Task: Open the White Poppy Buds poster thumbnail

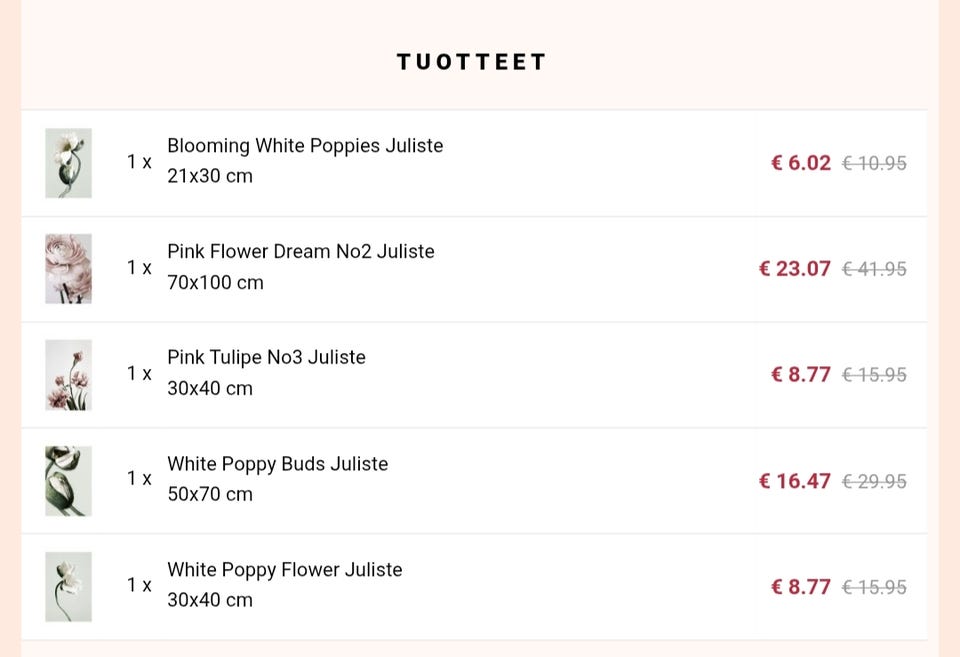Action: pyautogui.click(x=68, y=481)
